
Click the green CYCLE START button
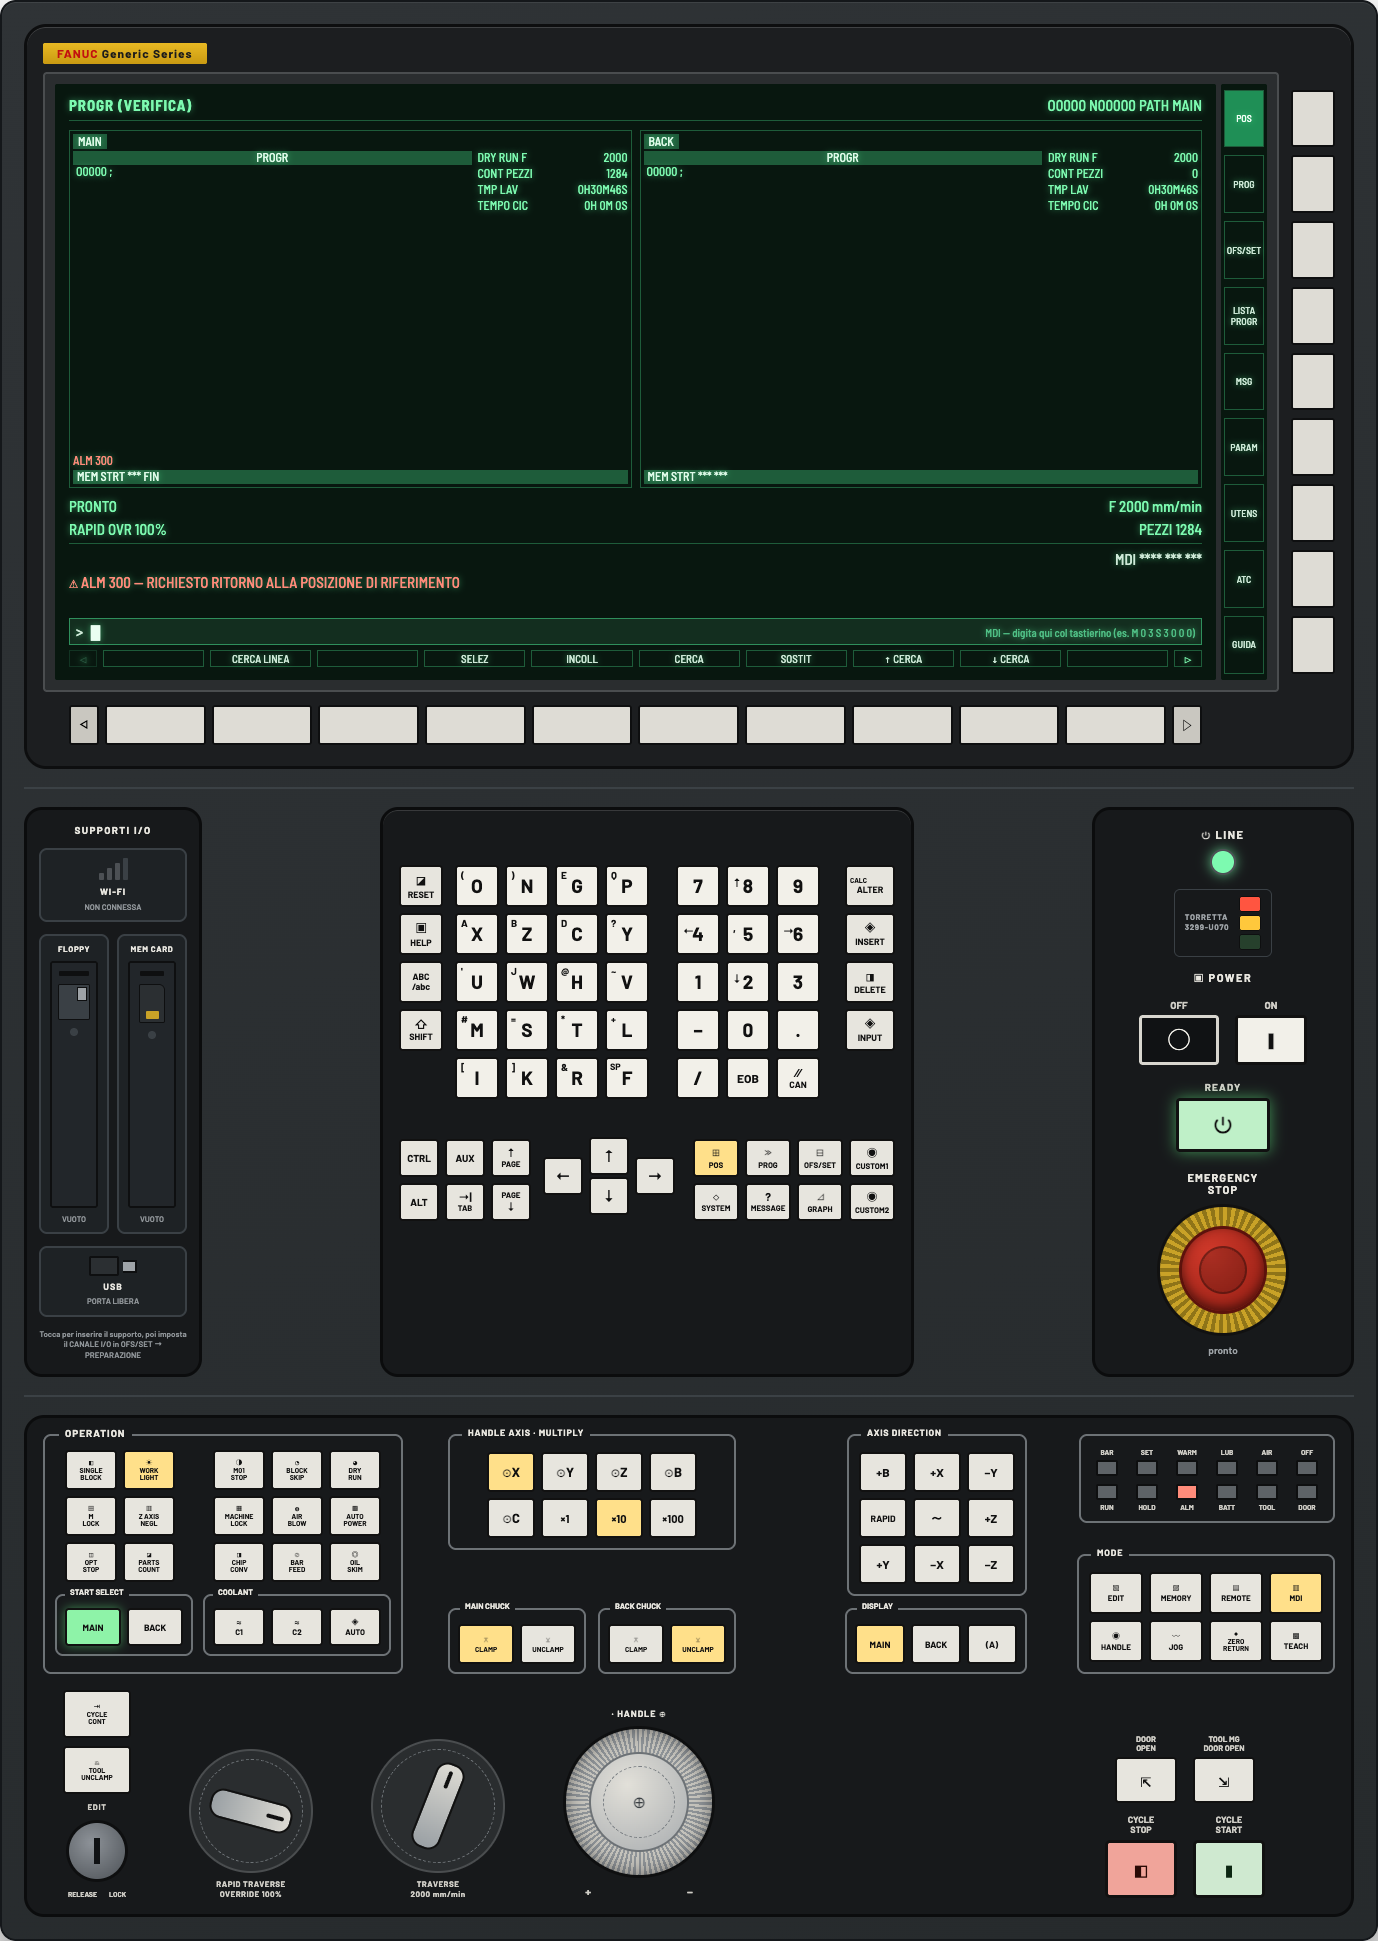(x=1229, y=1869)
